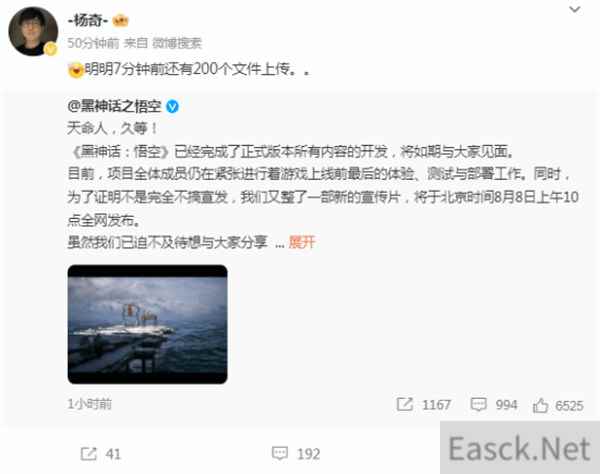Image resolution: width=600 pixels, height=474 pixels.
Task: Open the post options chevron menu
Action: (x=575, y=10)
